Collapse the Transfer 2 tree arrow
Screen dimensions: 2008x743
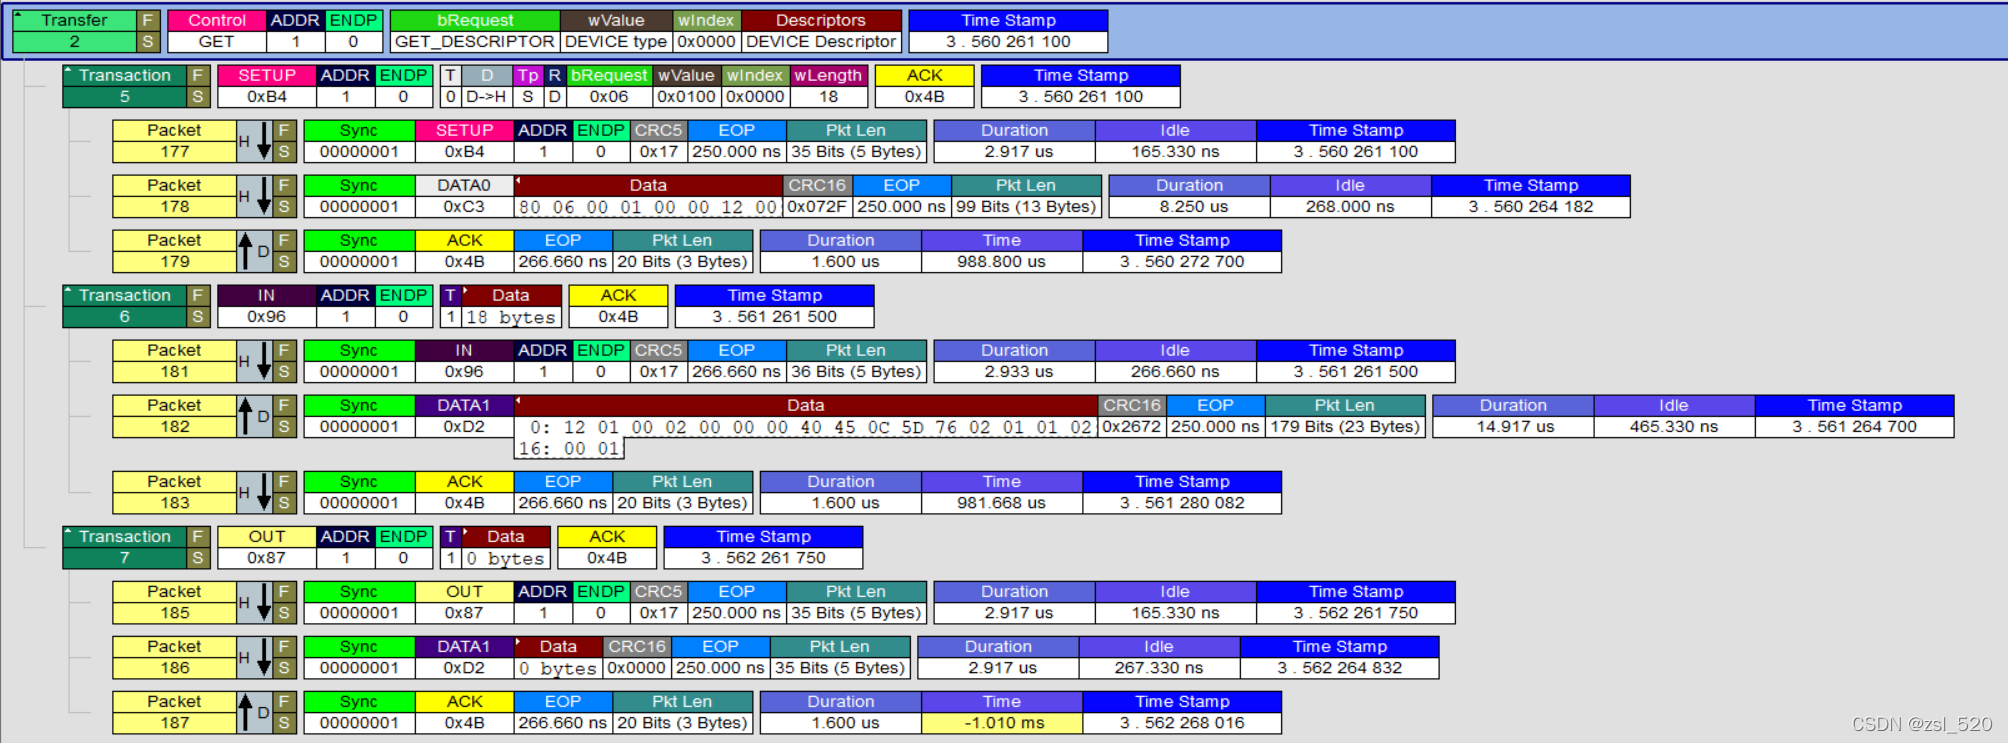[18, 15]
